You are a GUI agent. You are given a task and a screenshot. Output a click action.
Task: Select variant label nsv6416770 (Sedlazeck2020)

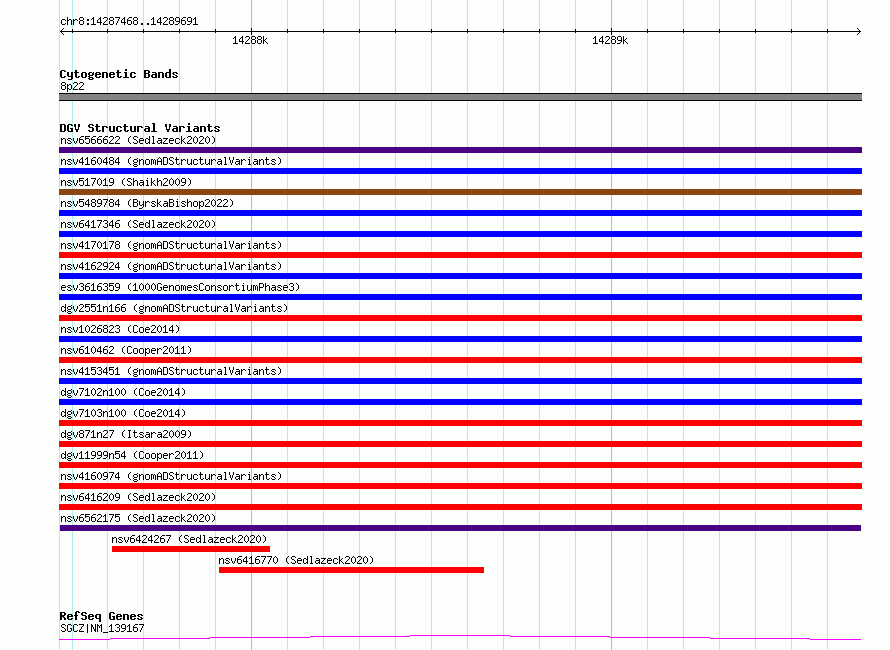[x=296, y=560]
